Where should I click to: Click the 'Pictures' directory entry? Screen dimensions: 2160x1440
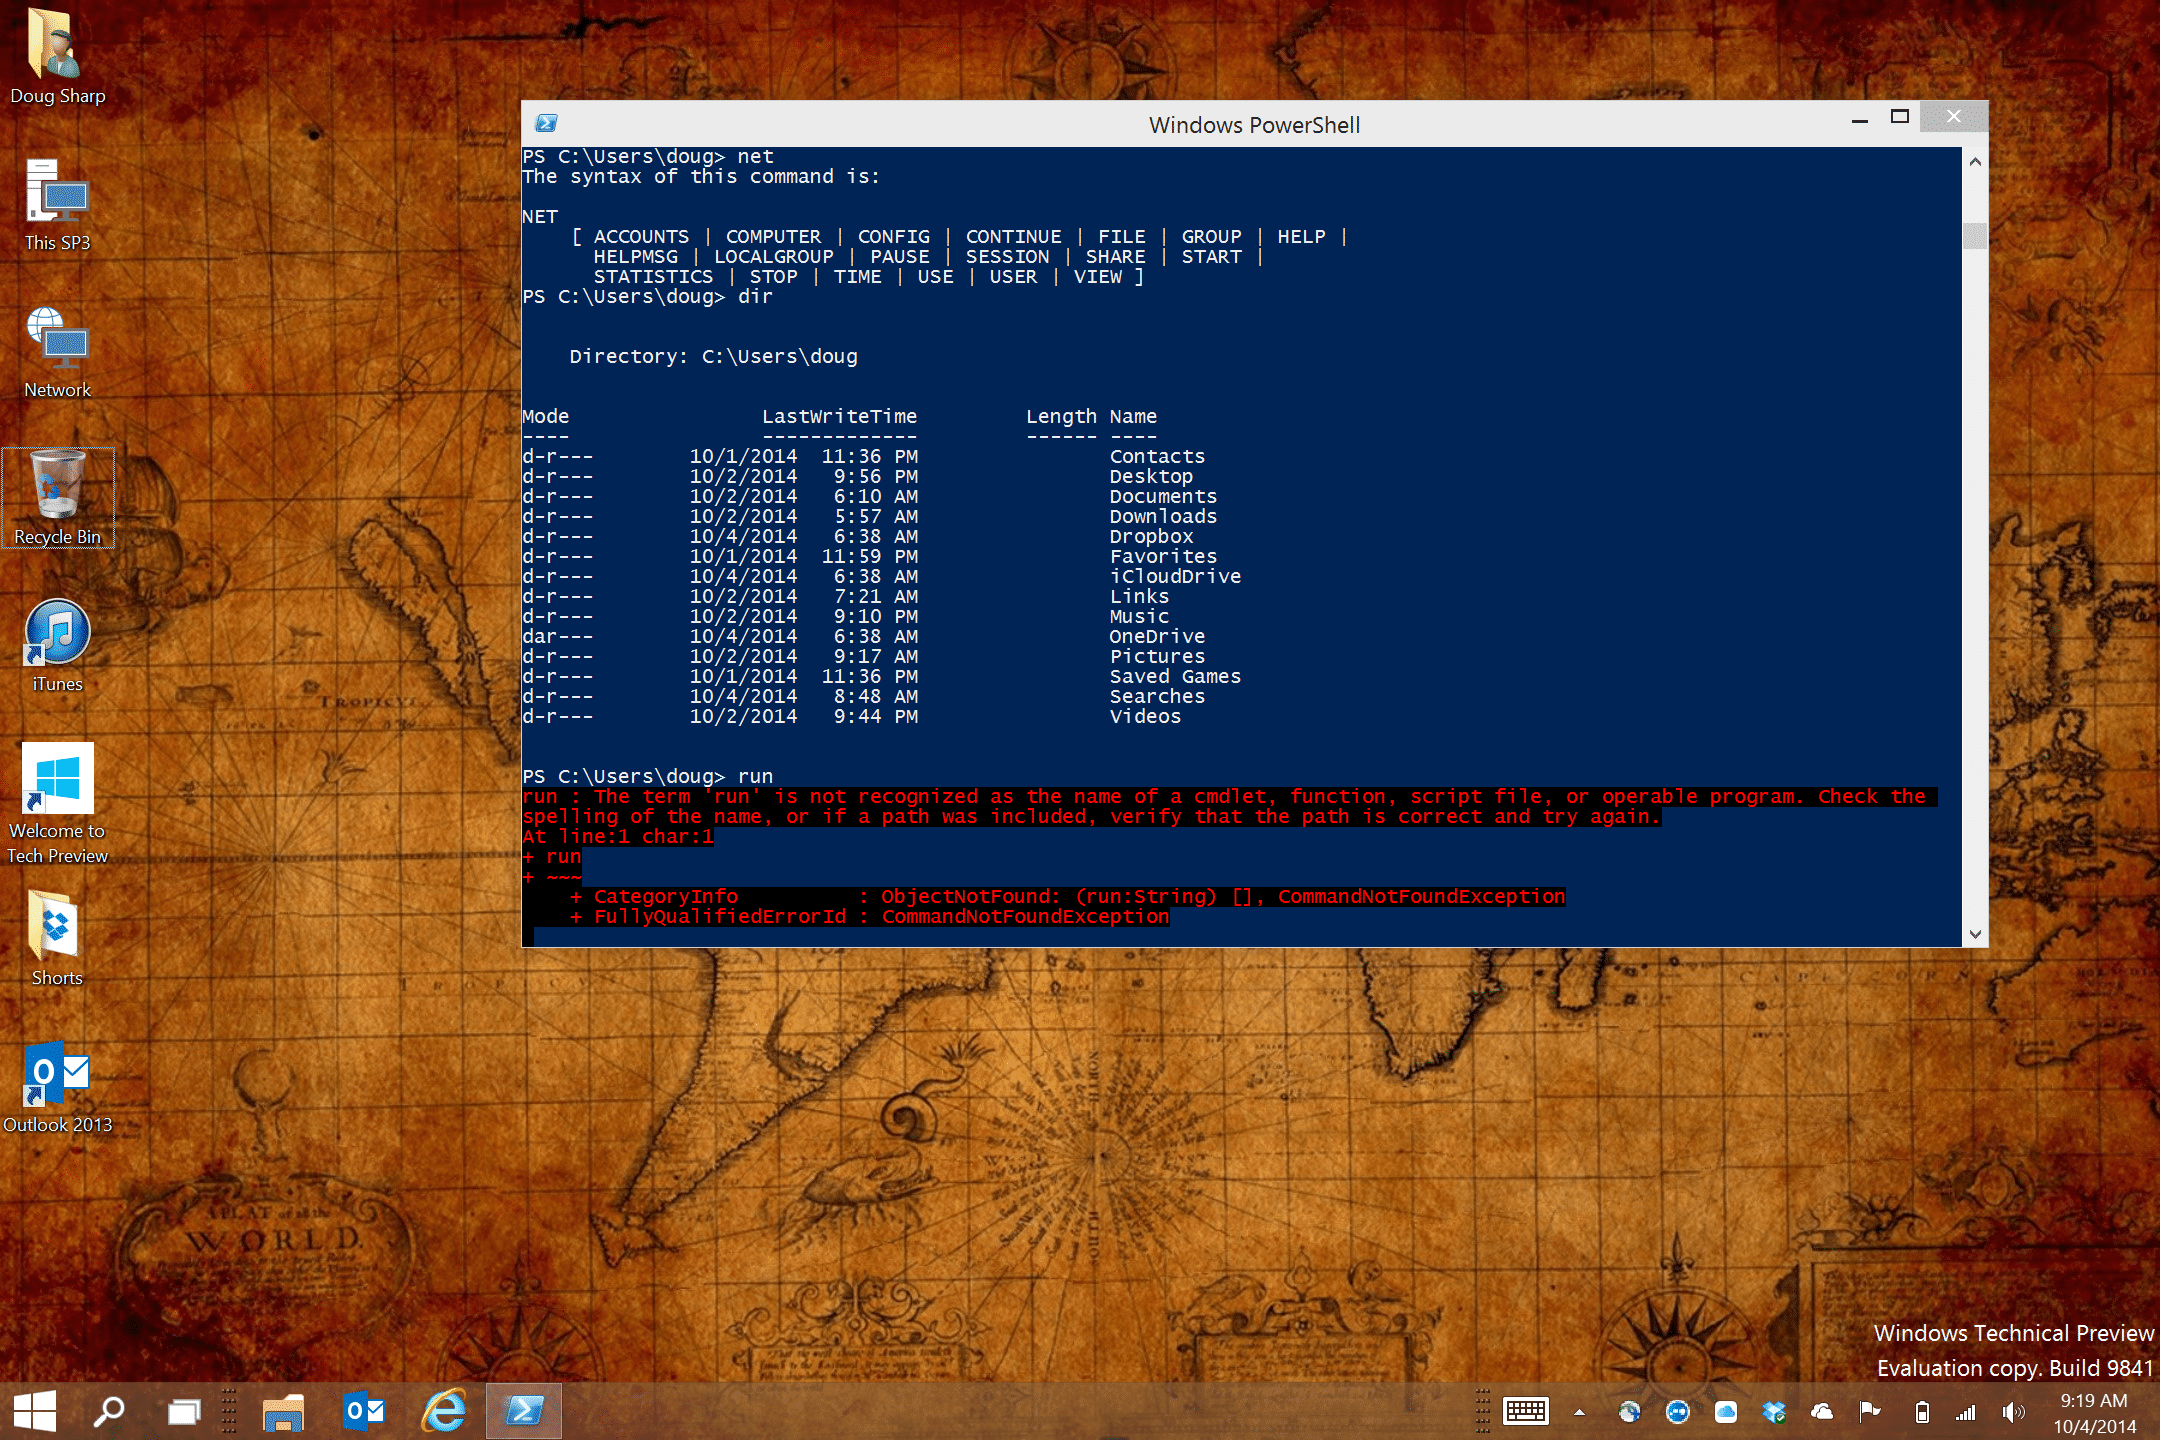pos(1157,657)
